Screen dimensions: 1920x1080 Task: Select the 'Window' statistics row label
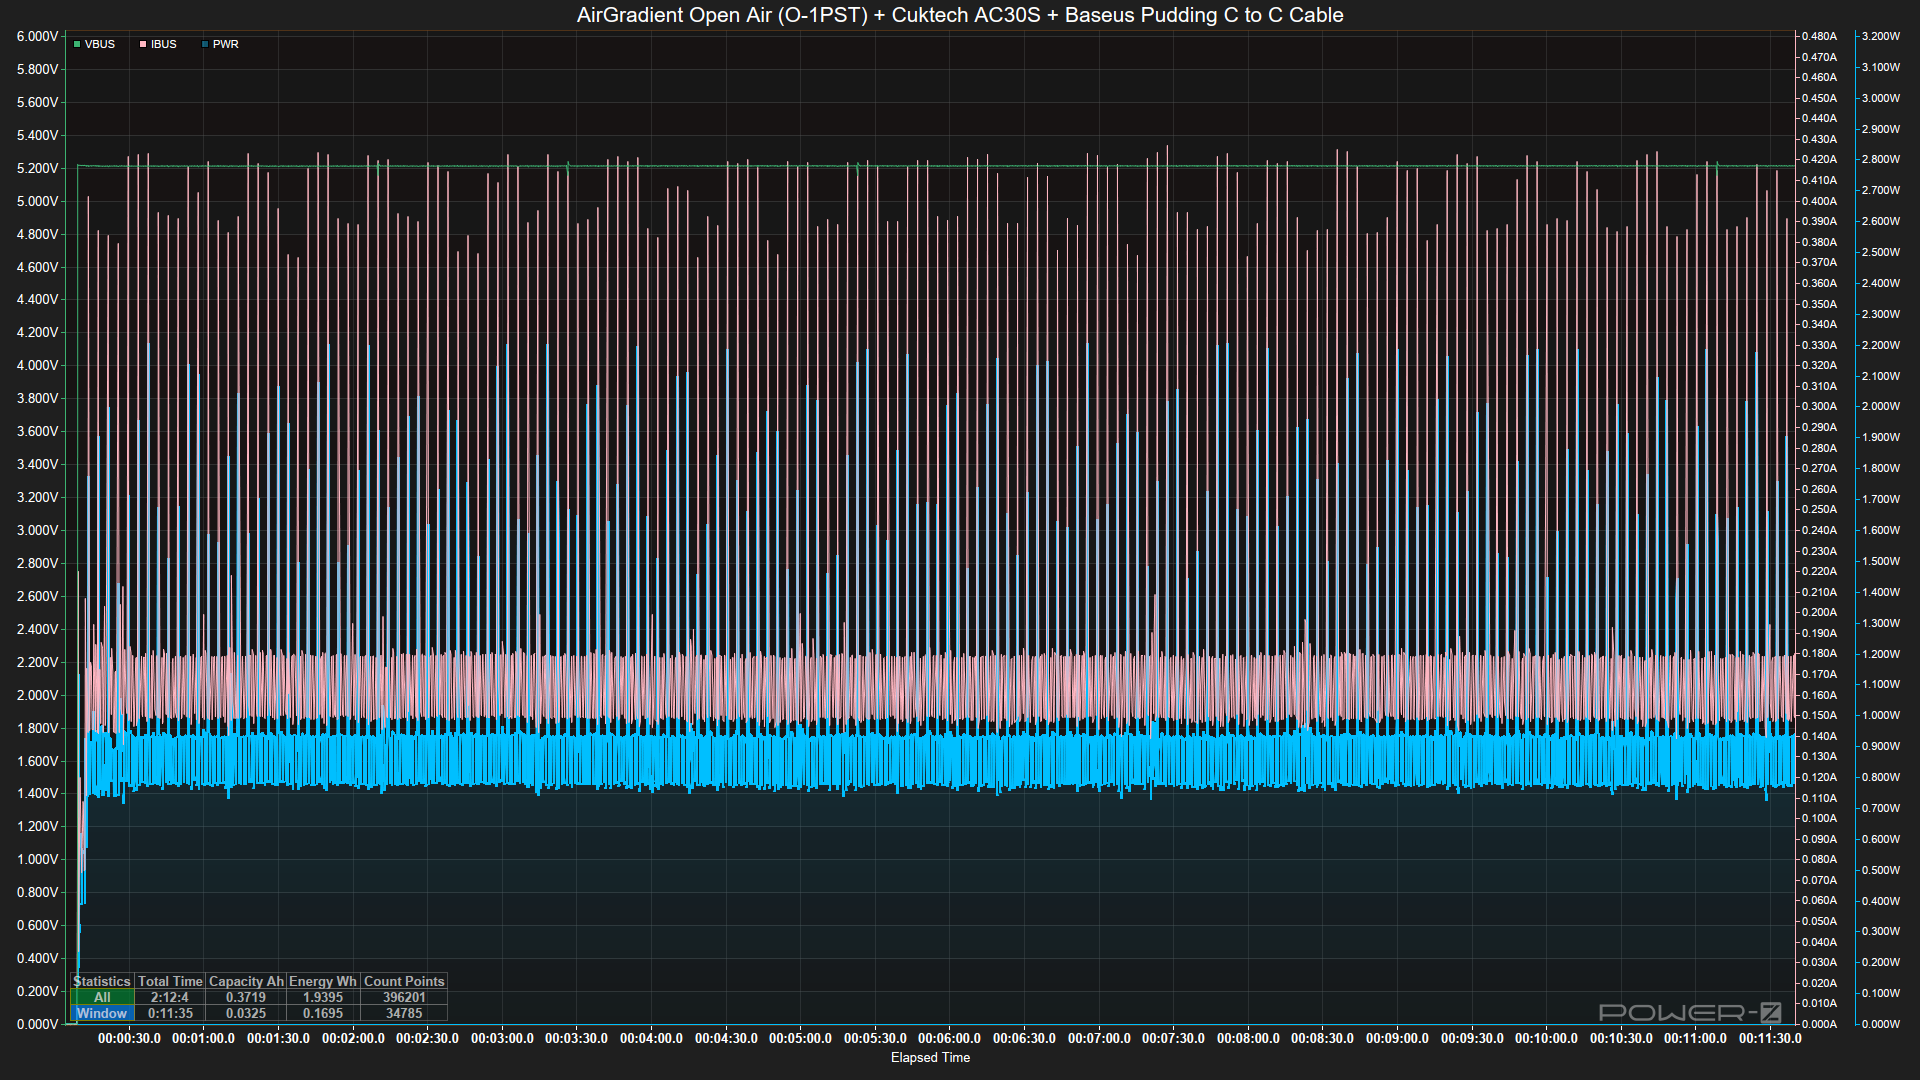coord(102,1013)
